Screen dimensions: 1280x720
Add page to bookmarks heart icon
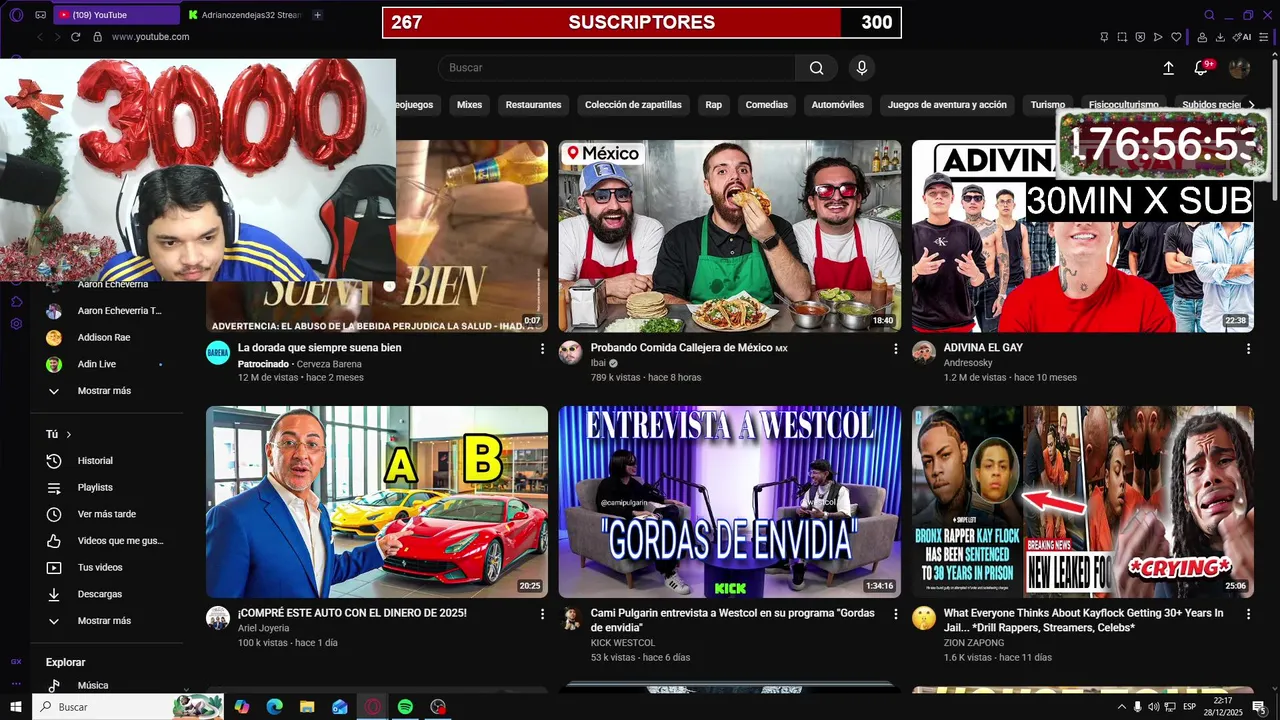point(1176,37)
